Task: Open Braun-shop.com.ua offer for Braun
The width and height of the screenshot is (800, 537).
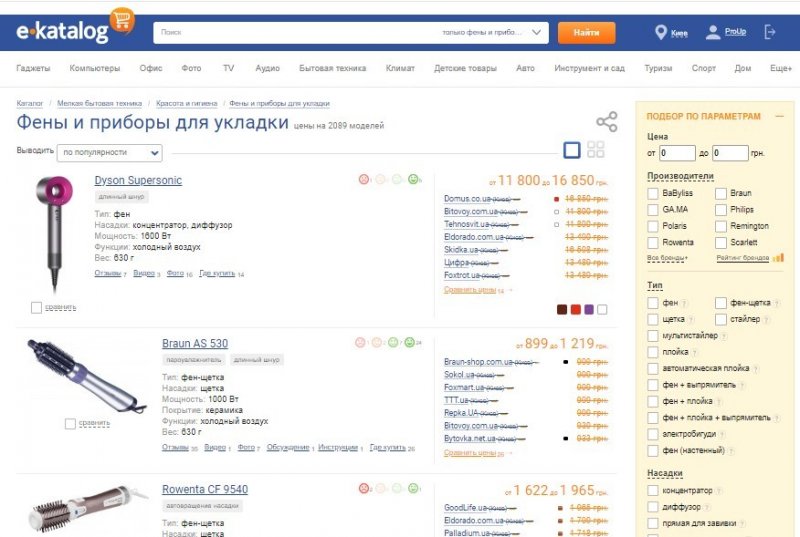Action: (x=479, y=362)
